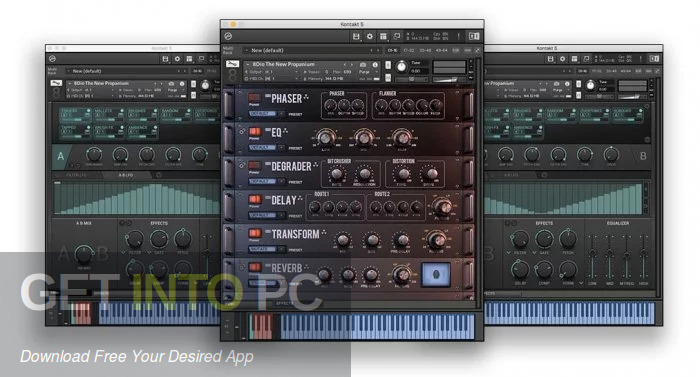Click the NI logo in left Kontakt window

[x=52, y=59]
